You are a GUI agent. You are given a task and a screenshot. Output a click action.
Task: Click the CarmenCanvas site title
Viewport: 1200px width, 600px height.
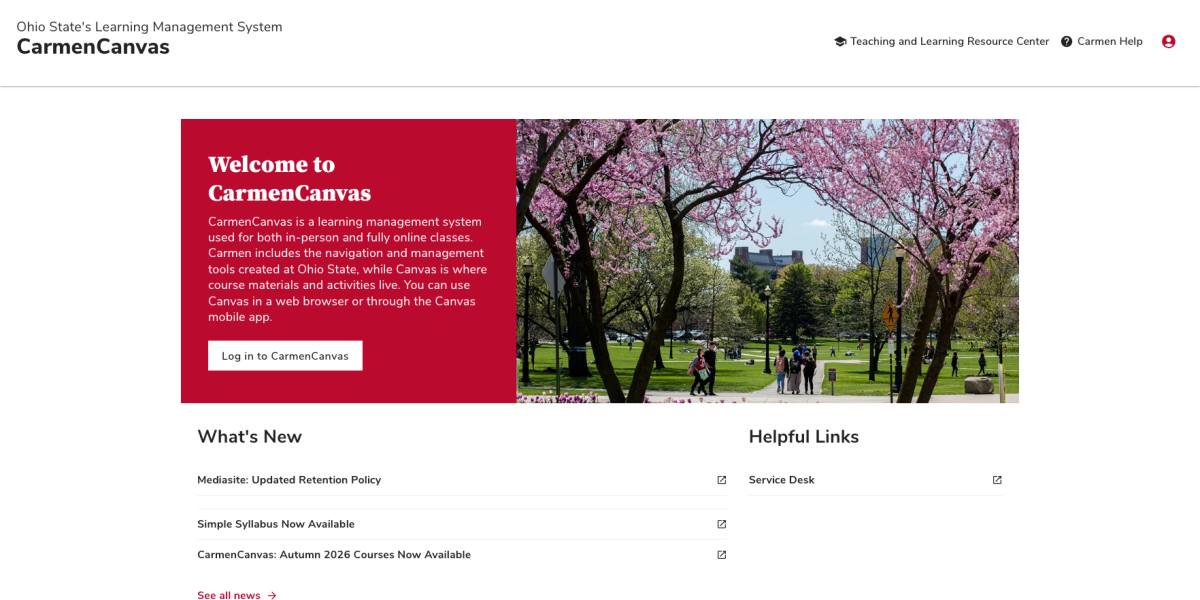click(93, 47)
